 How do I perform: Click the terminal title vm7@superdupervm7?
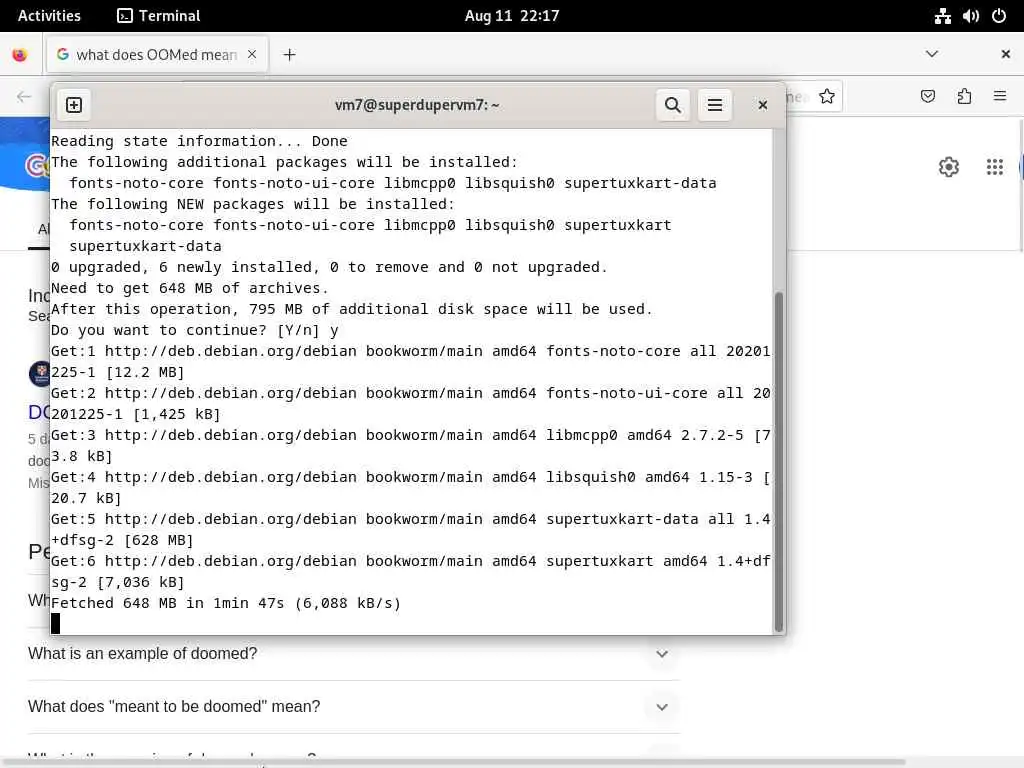tap(417, 105)
